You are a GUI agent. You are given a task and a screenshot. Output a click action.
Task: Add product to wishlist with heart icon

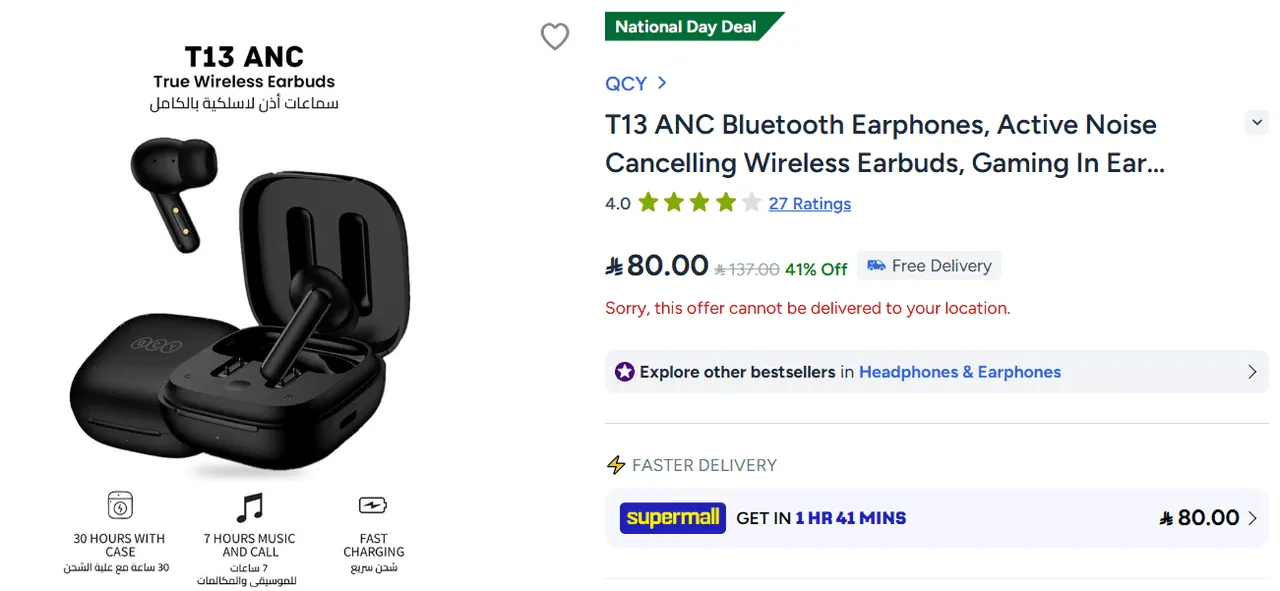coord(555,37)
